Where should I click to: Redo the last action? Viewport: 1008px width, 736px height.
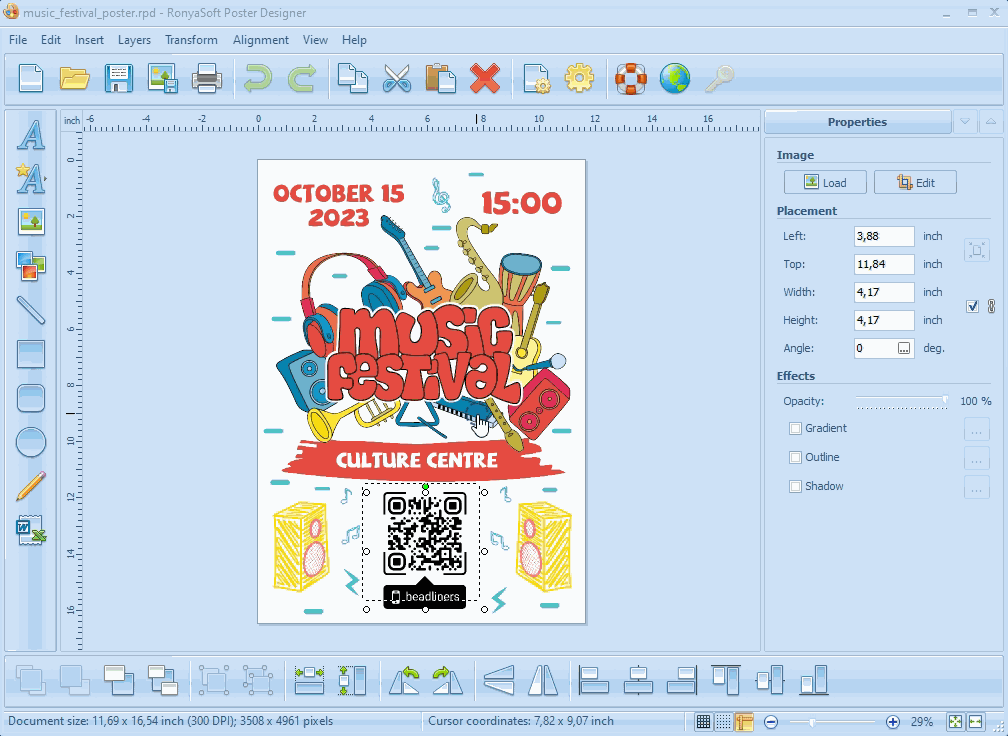click(302, 78)
